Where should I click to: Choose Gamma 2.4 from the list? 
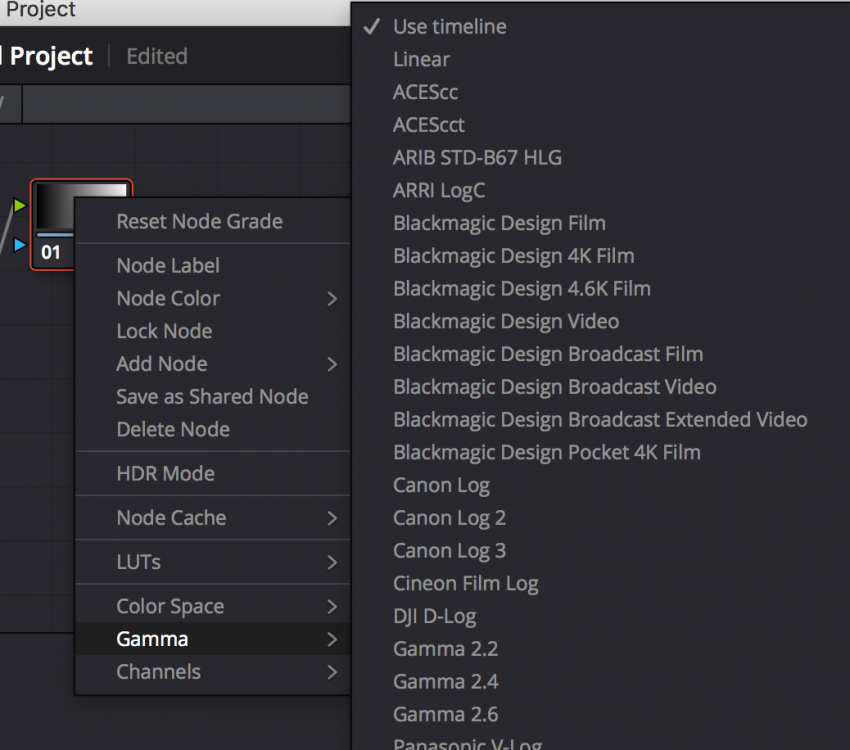click(x=445, y=682)
